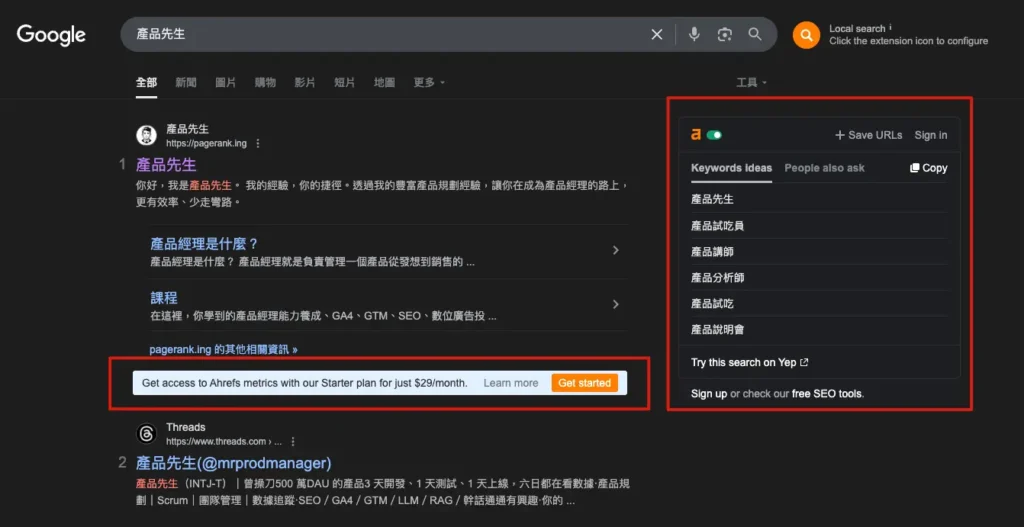Image resolution: width=1024 pixels, height=527 pixels.
Task: Open search by image camera icon
Action: [724, 35]
